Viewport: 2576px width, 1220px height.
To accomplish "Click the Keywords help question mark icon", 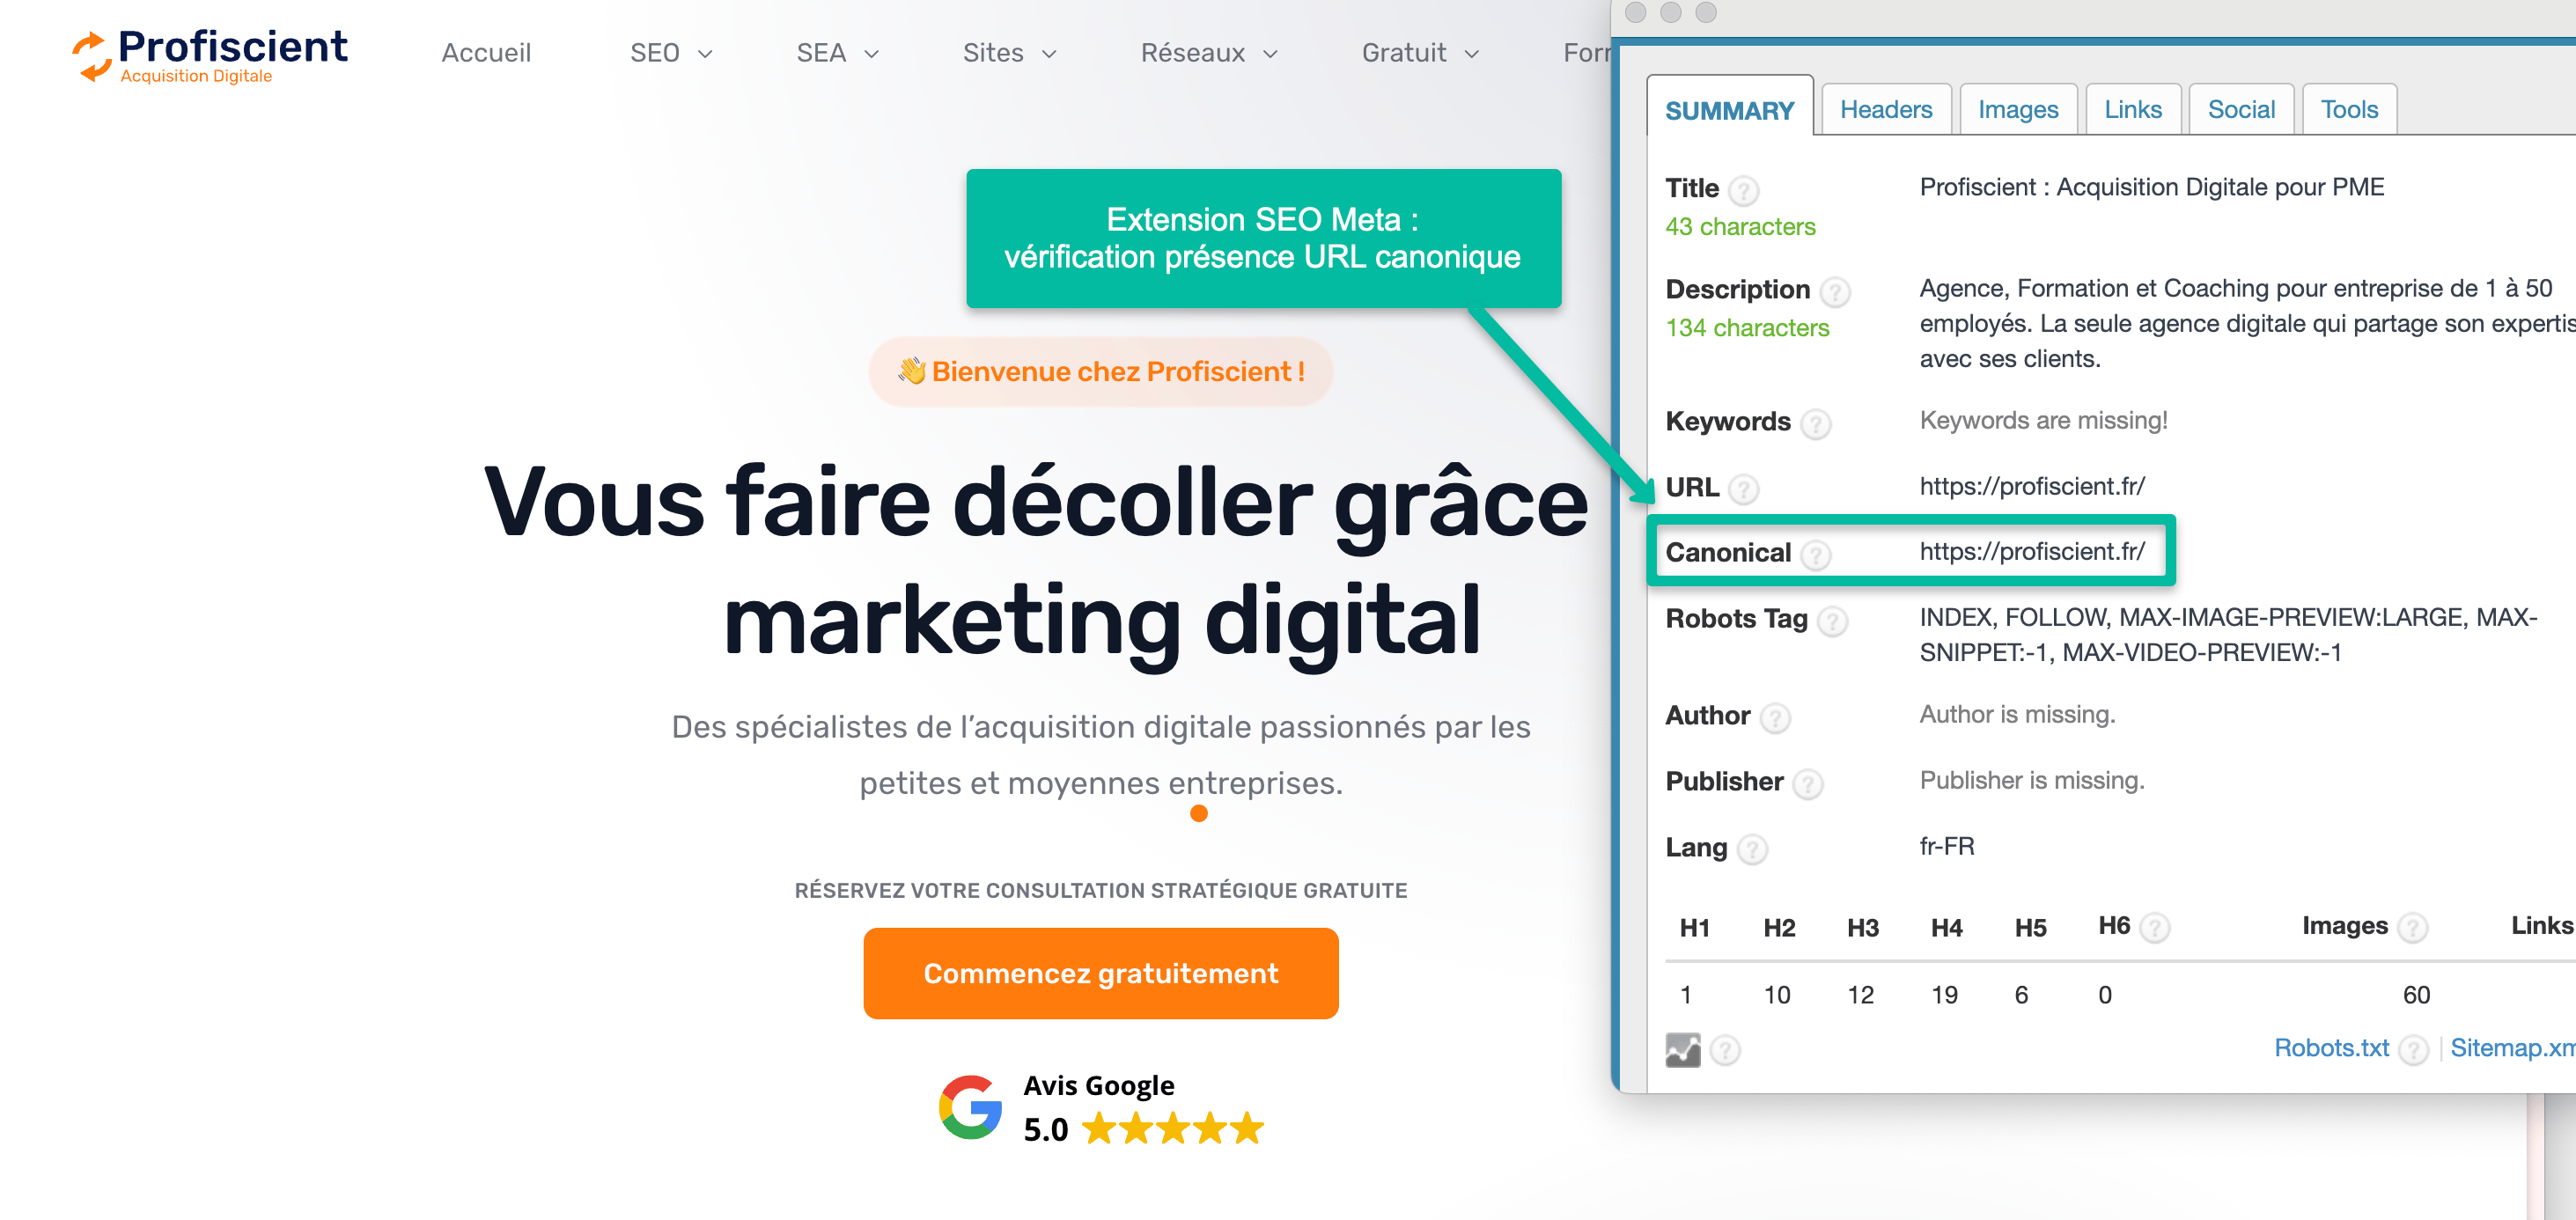I will (x=1816, y=424).
